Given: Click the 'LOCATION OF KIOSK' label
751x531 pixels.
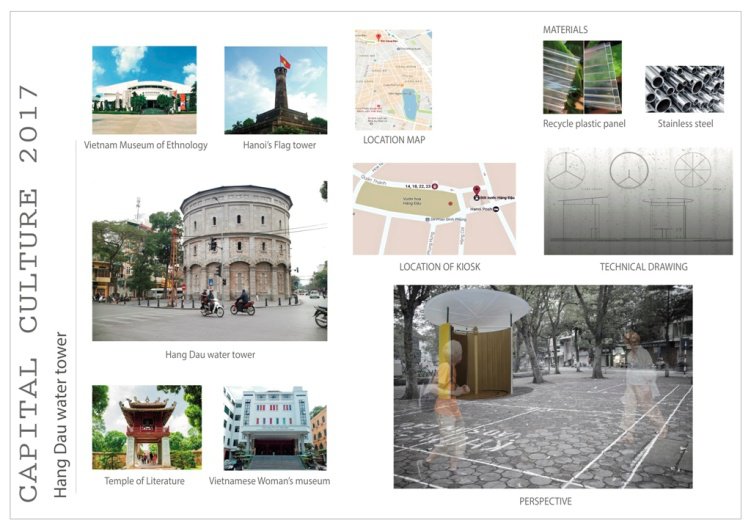Looking at the screenshot, I should (x=440, y=267).
